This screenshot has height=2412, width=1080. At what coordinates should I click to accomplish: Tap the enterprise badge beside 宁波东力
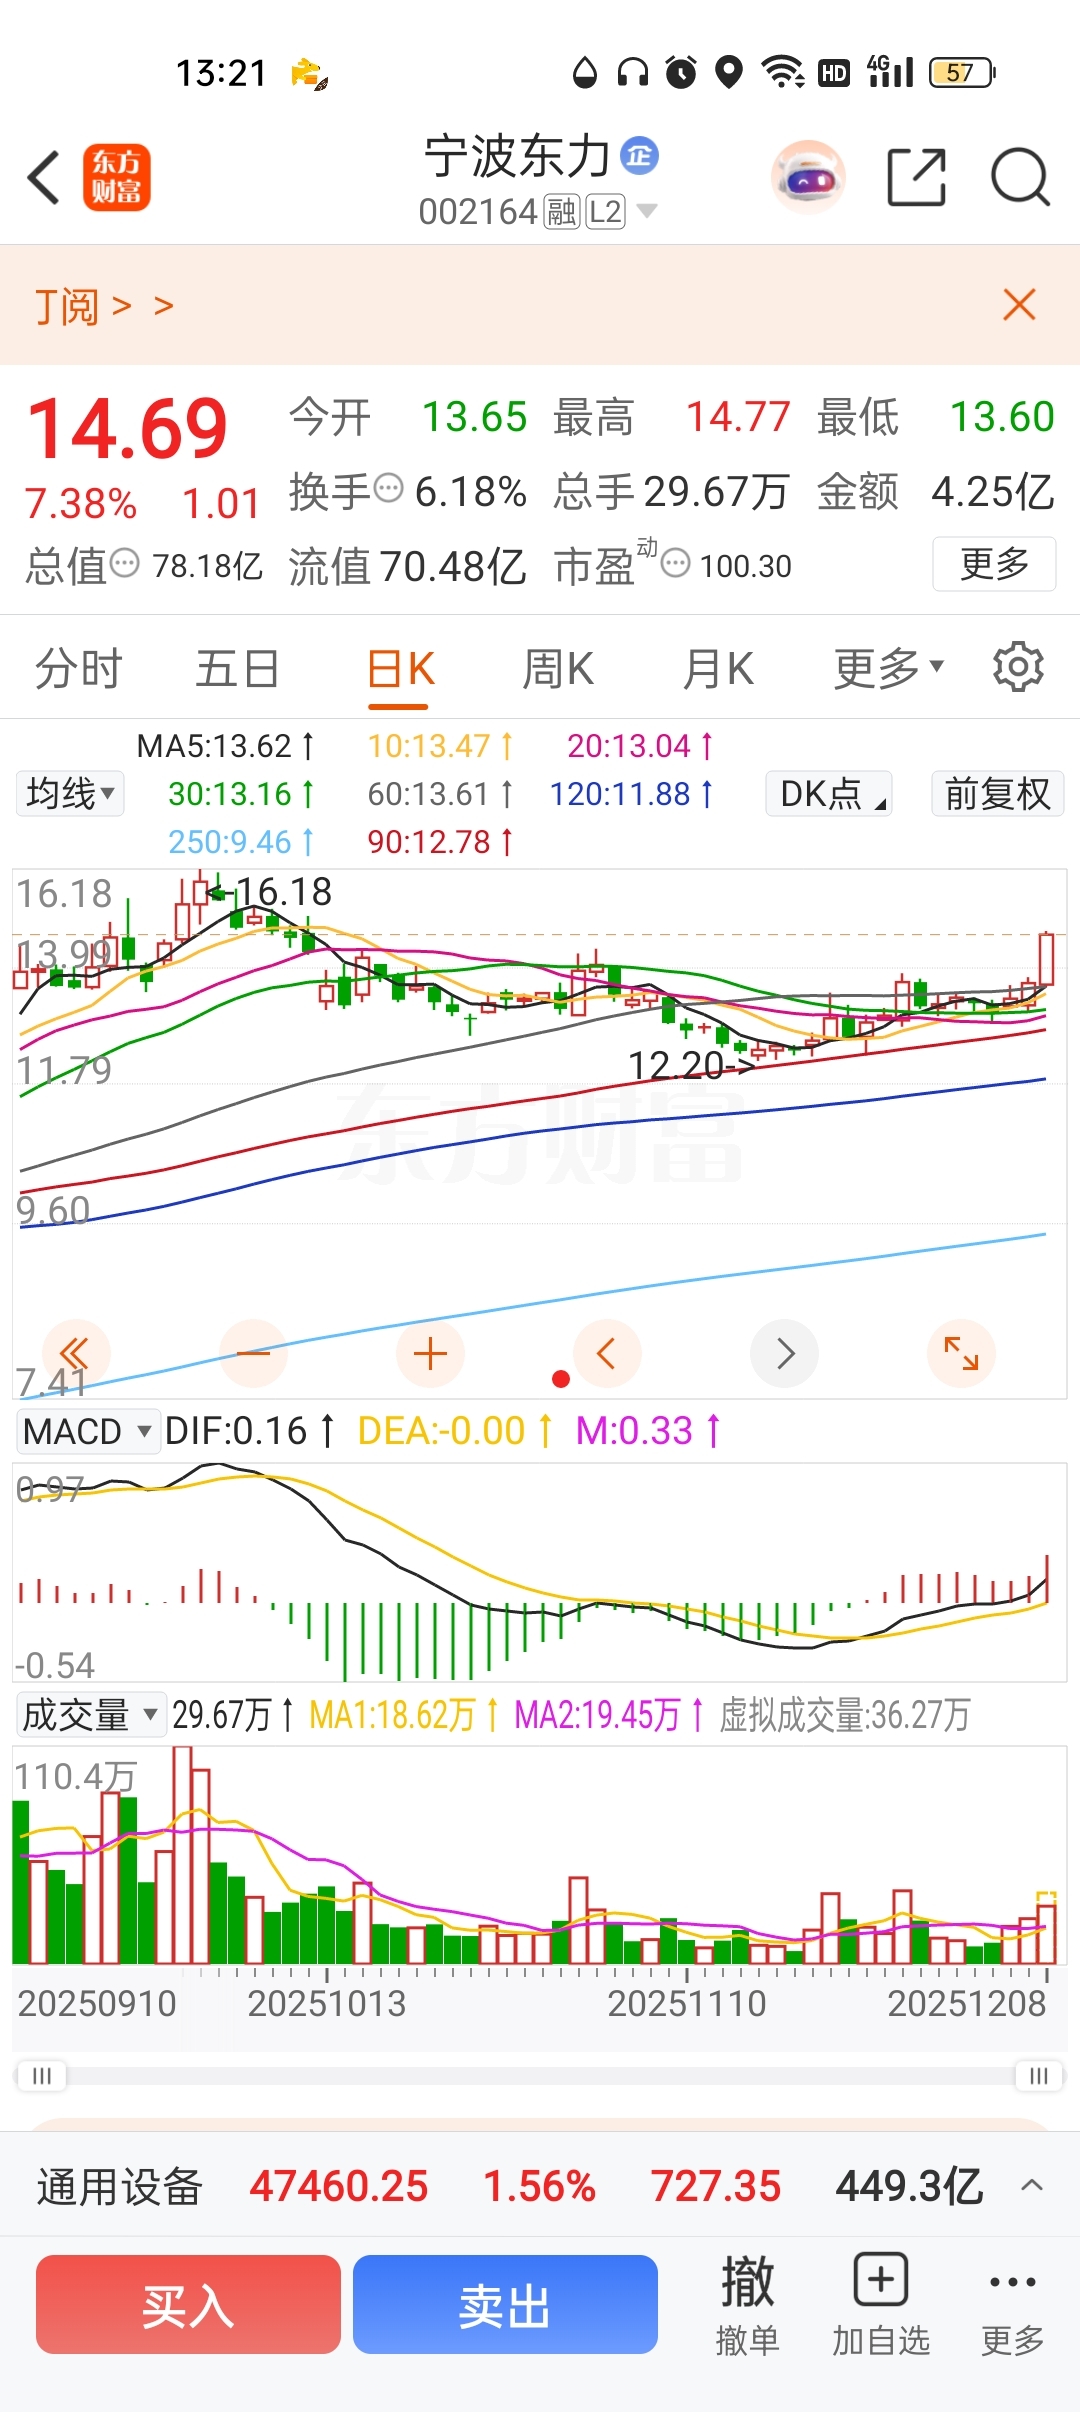pyautogui.click(x=639, y=155)
